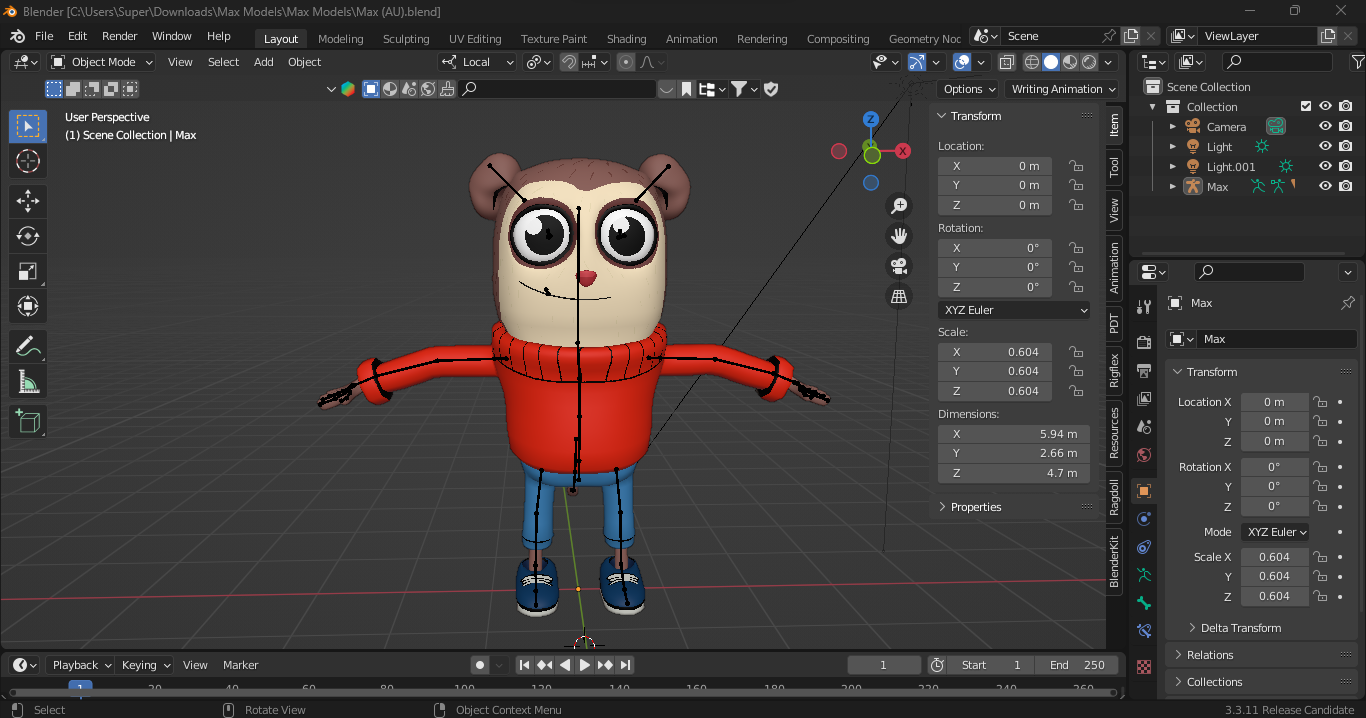1366x718 pixels.
Task: Disable Max object in renders
Action: pos(1346,186)
